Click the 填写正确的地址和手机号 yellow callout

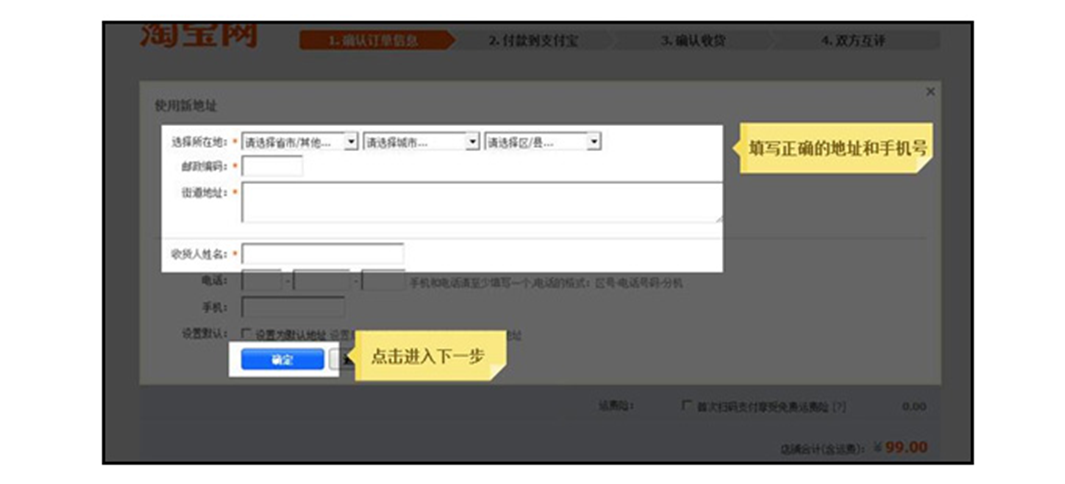(x=837, y=148)
